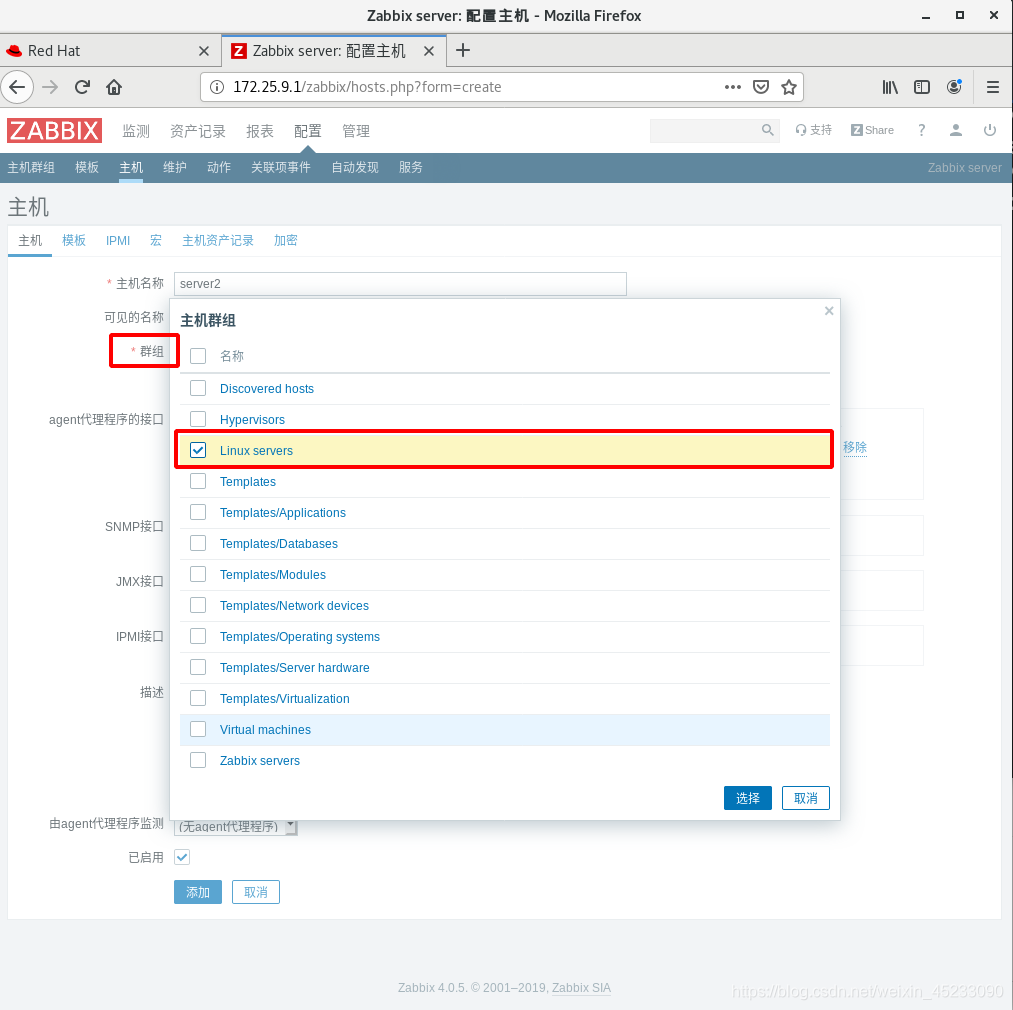Check Templates/Modules checkbox
This screenshot has width=1013, height=1010.
(198, 574)
